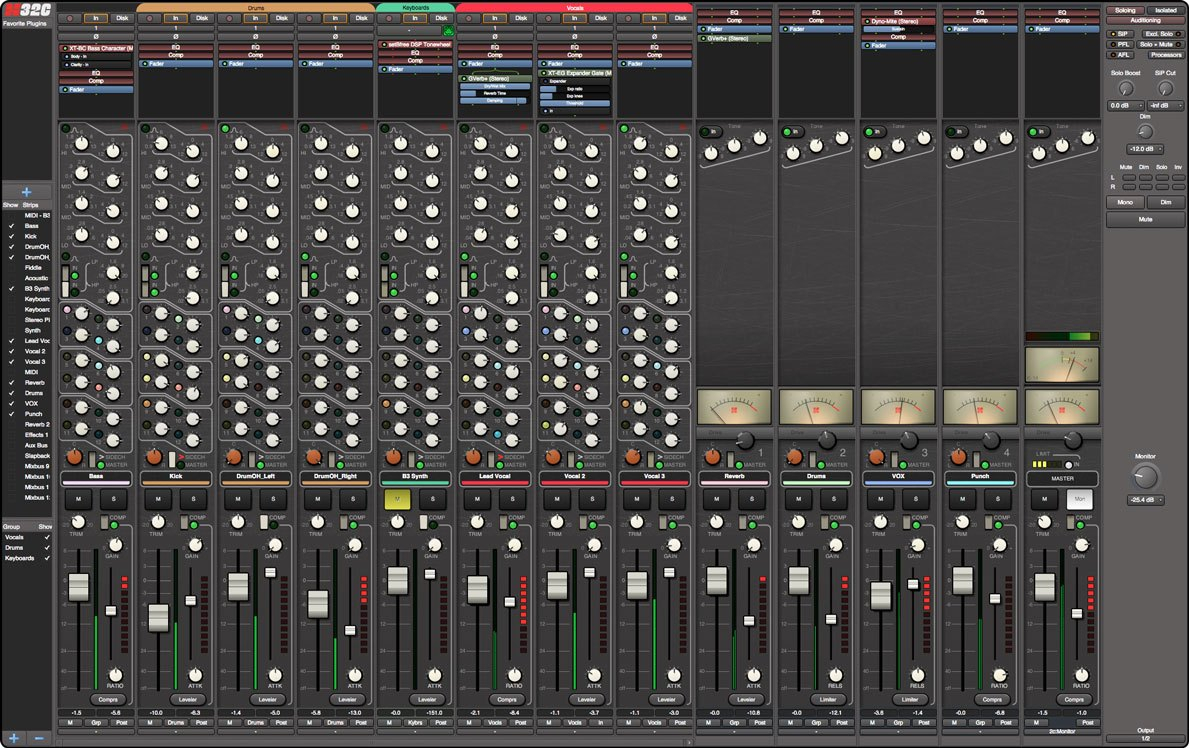
Task: Click blue plus icon above Strips list
Action: tap(26, 192)
